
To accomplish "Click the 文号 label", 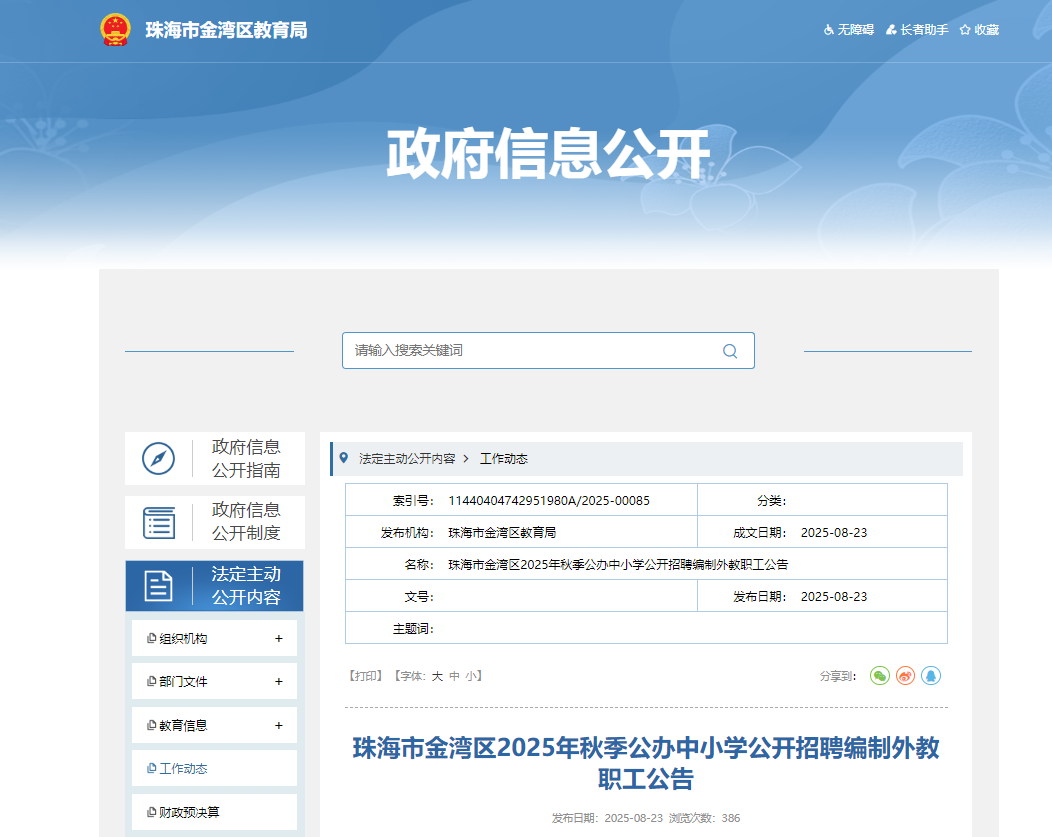I will [419, 596].
